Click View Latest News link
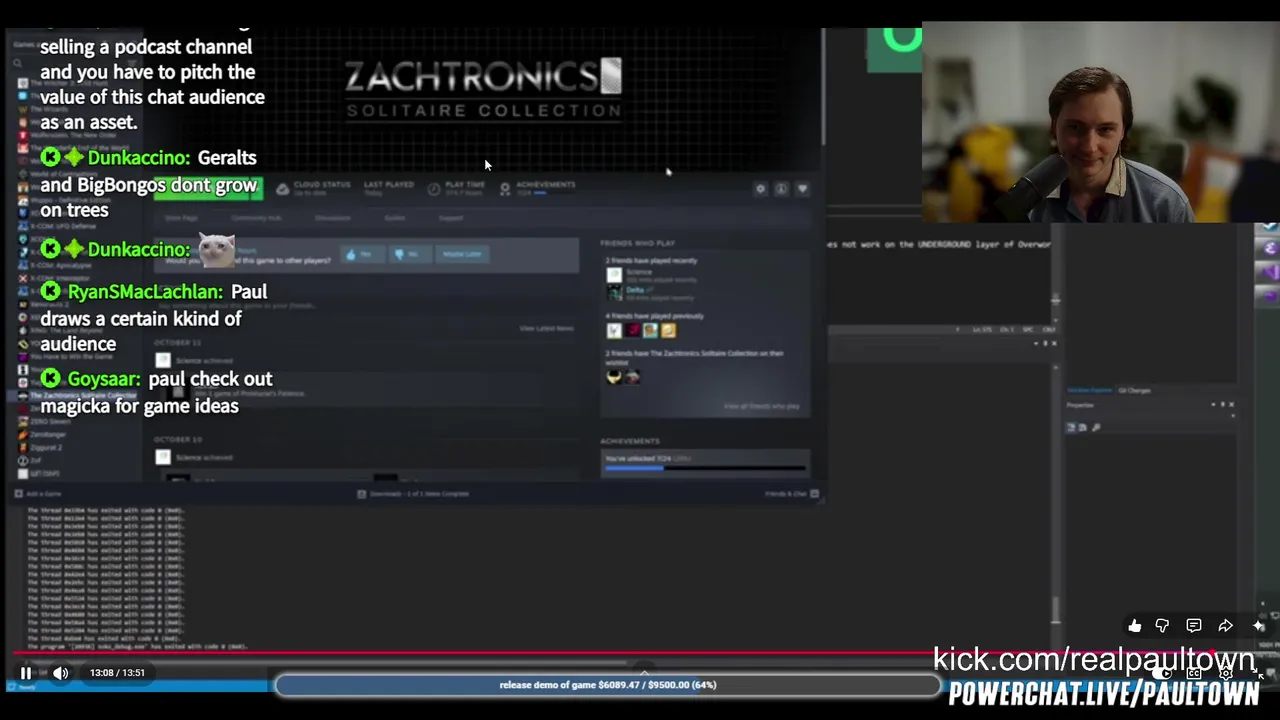Screen dimensions: 1280x720 (x=546, y=328)
